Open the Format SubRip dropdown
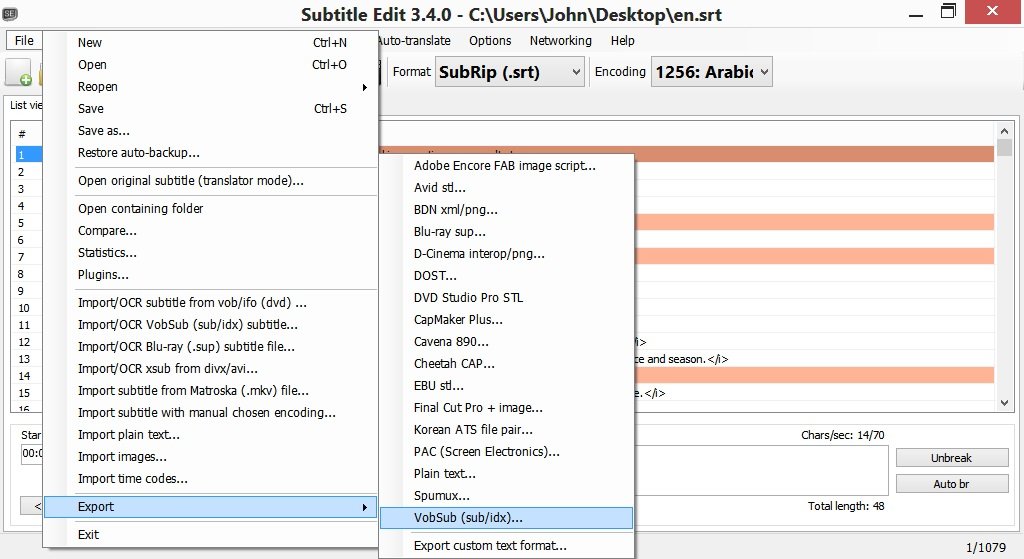1024x559 pixels. point(510,72)
